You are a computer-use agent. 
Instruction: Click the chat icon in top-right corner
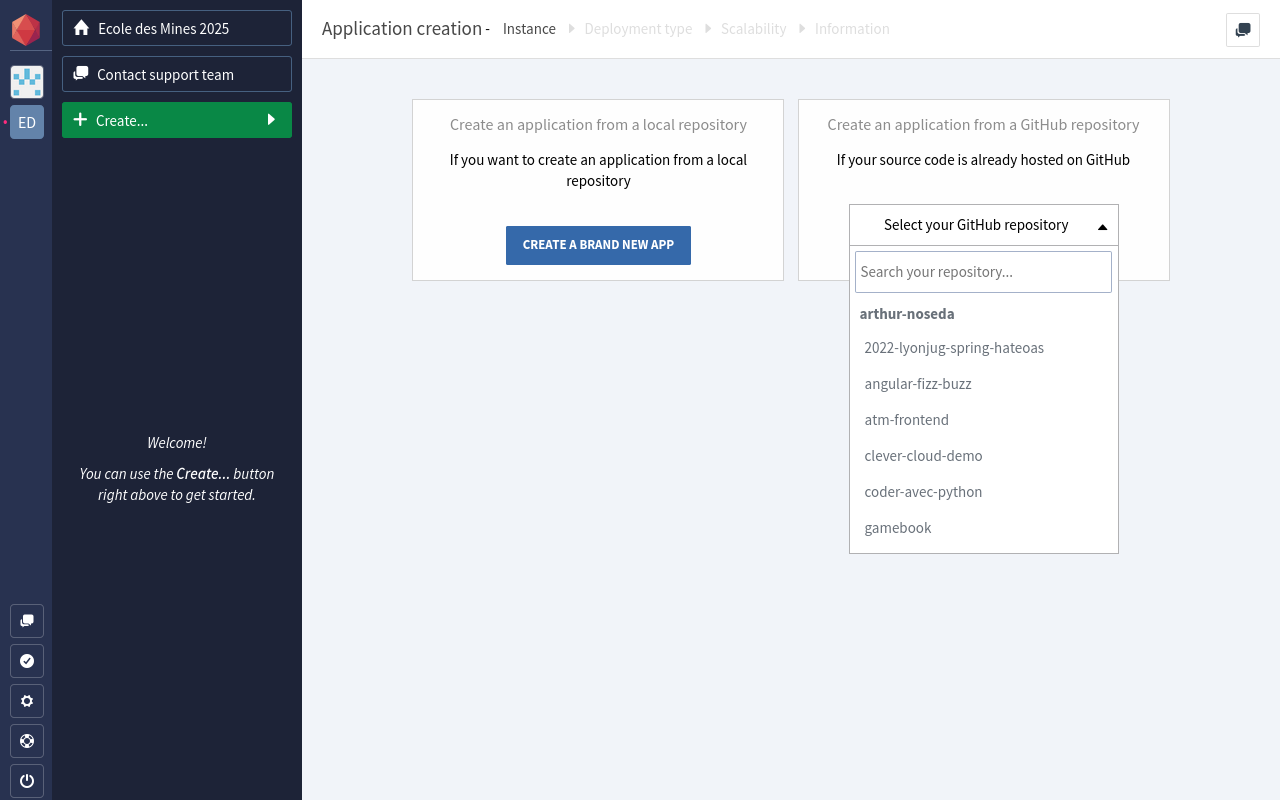coord(1242,30)
